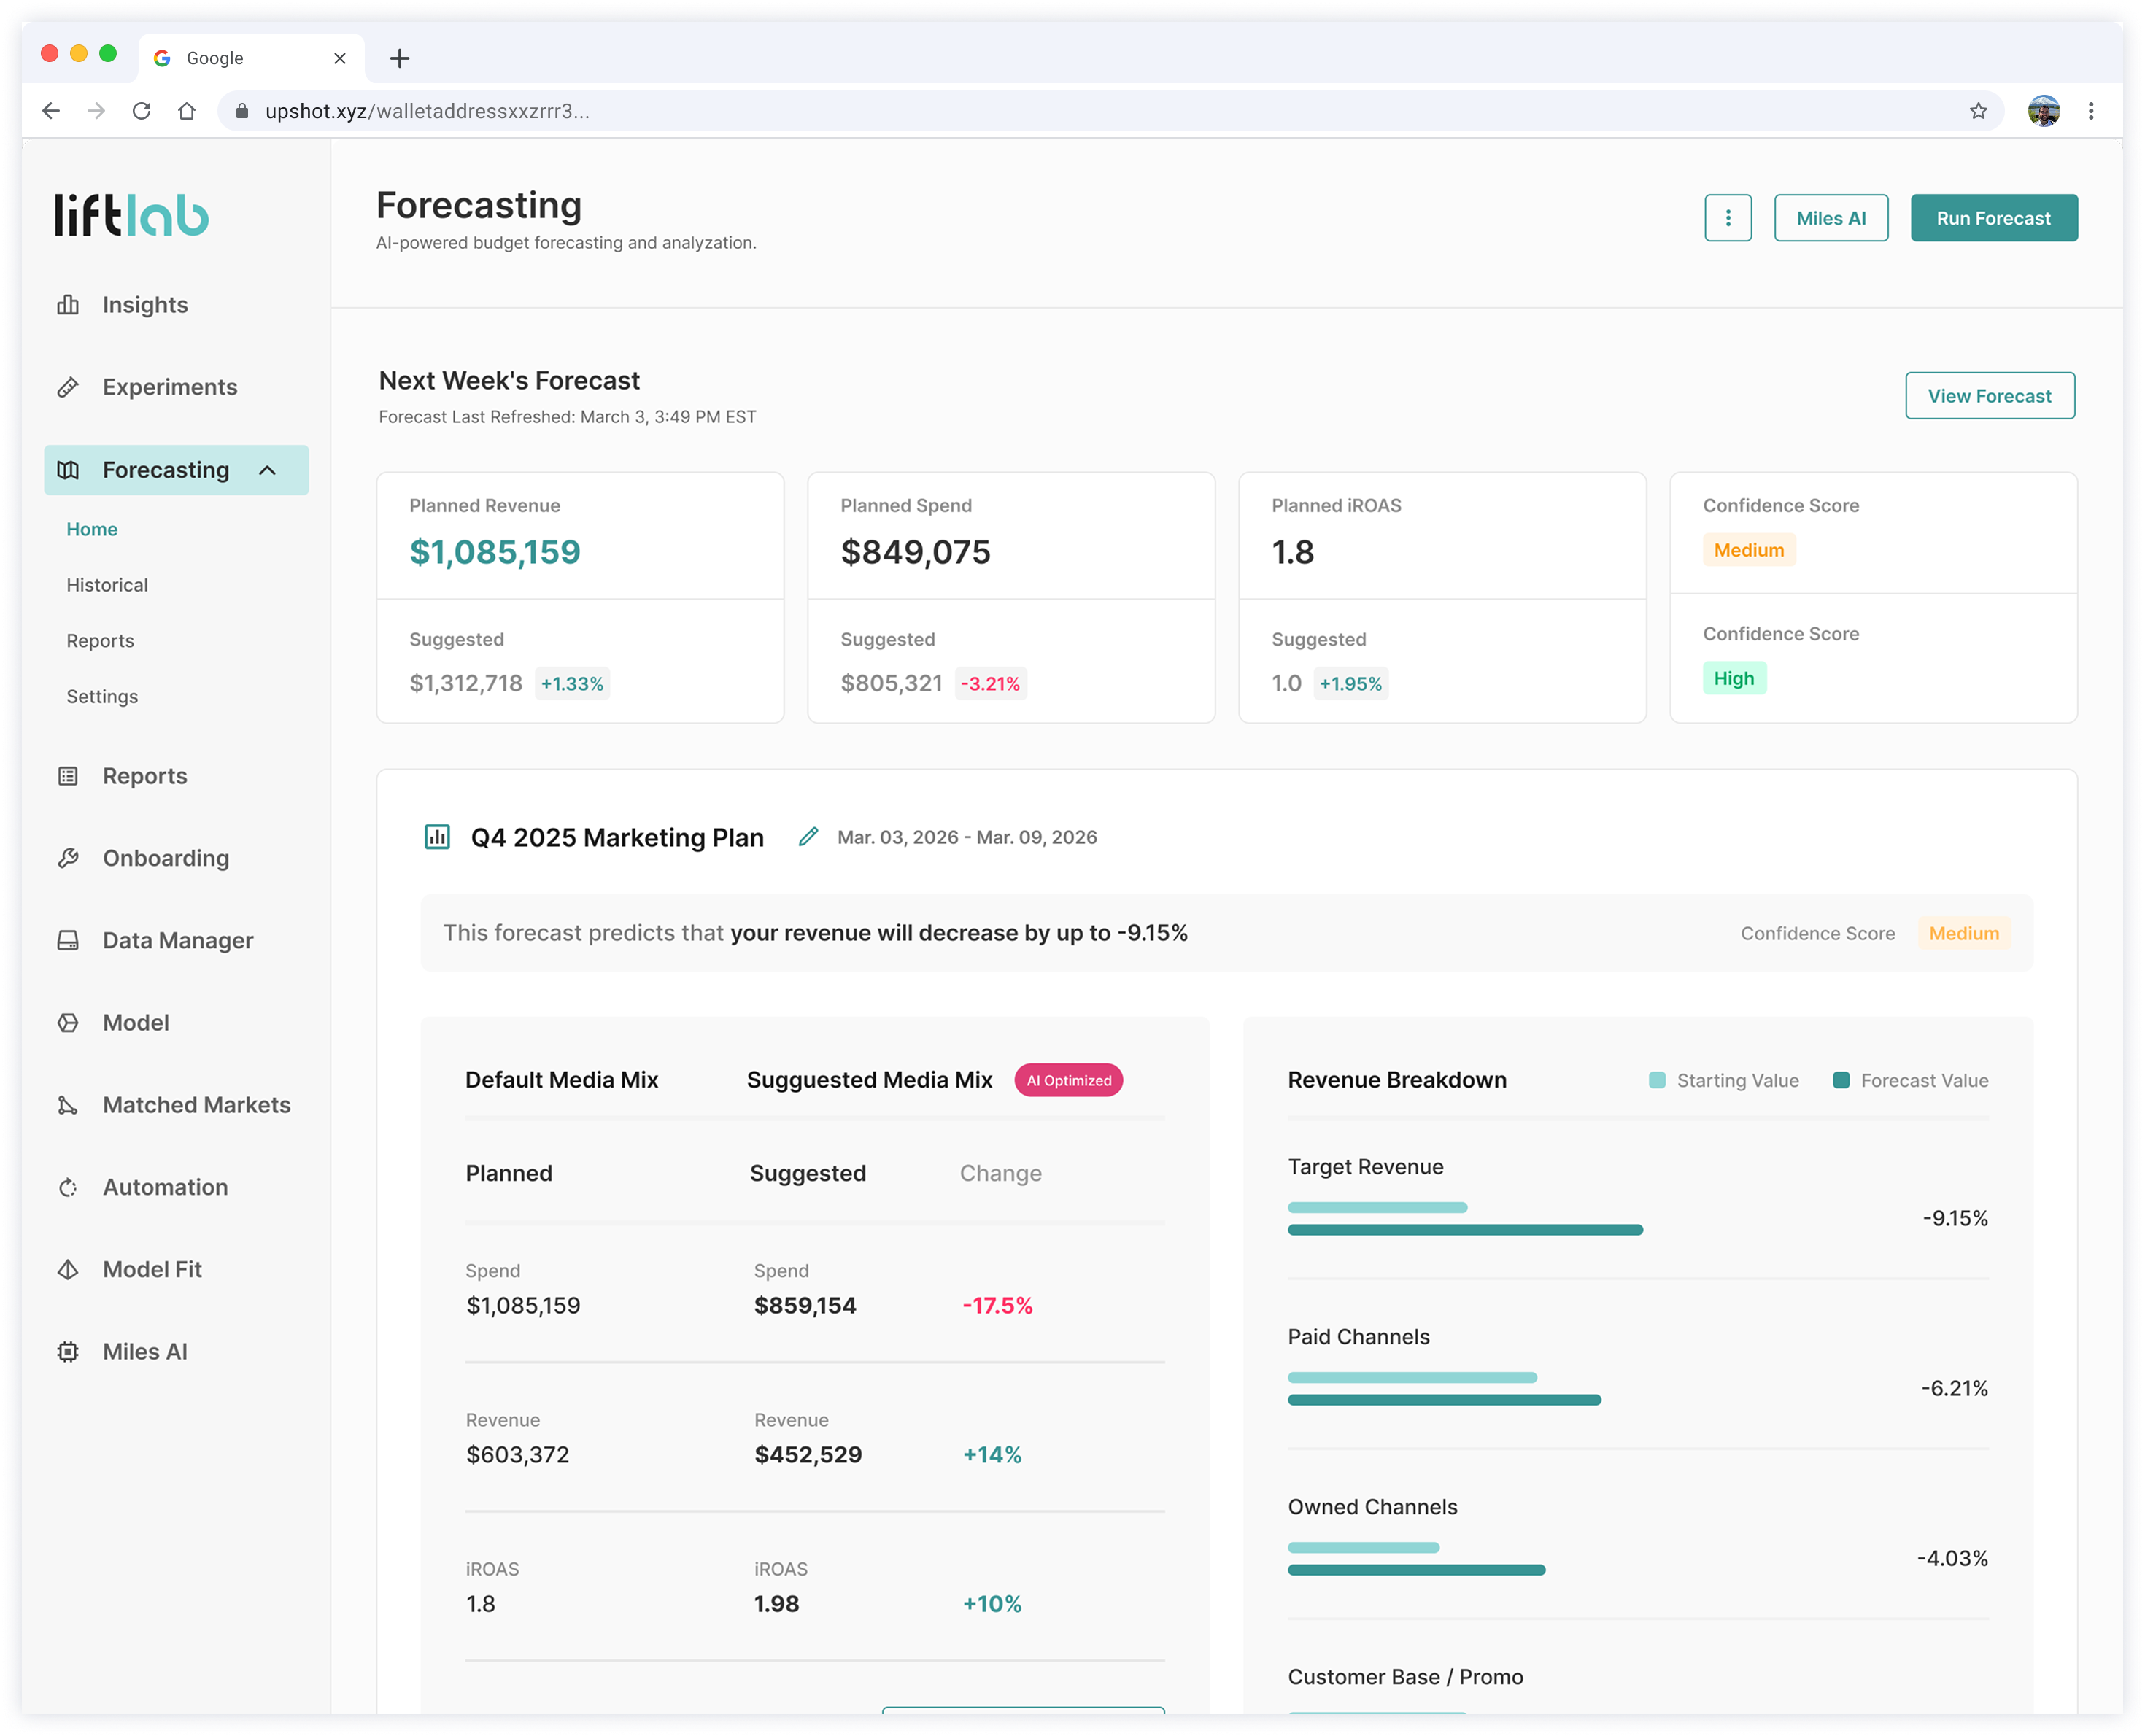Collapse the Forecasting sidebar section chevron
The width and height of the screenshot is (2145, 1736).
coord(267,470)
